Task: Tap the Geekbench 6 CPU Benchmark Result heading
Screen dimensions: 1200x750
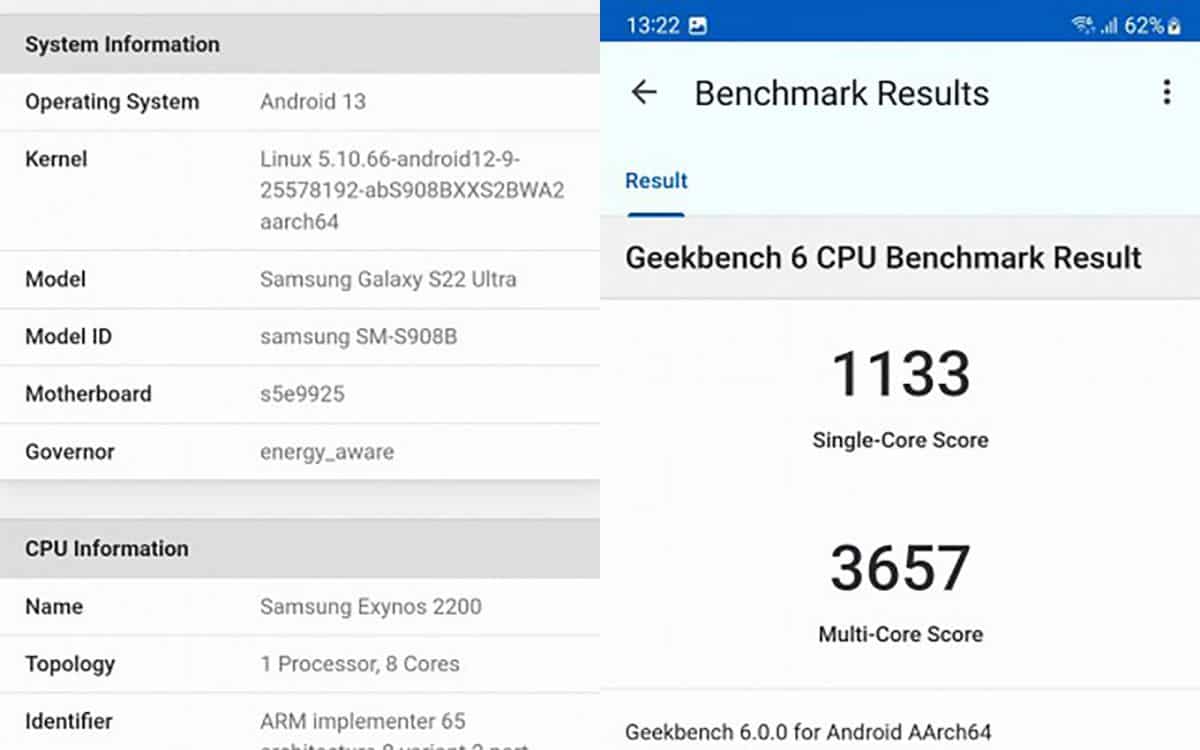Action: [x=882, y=258]
